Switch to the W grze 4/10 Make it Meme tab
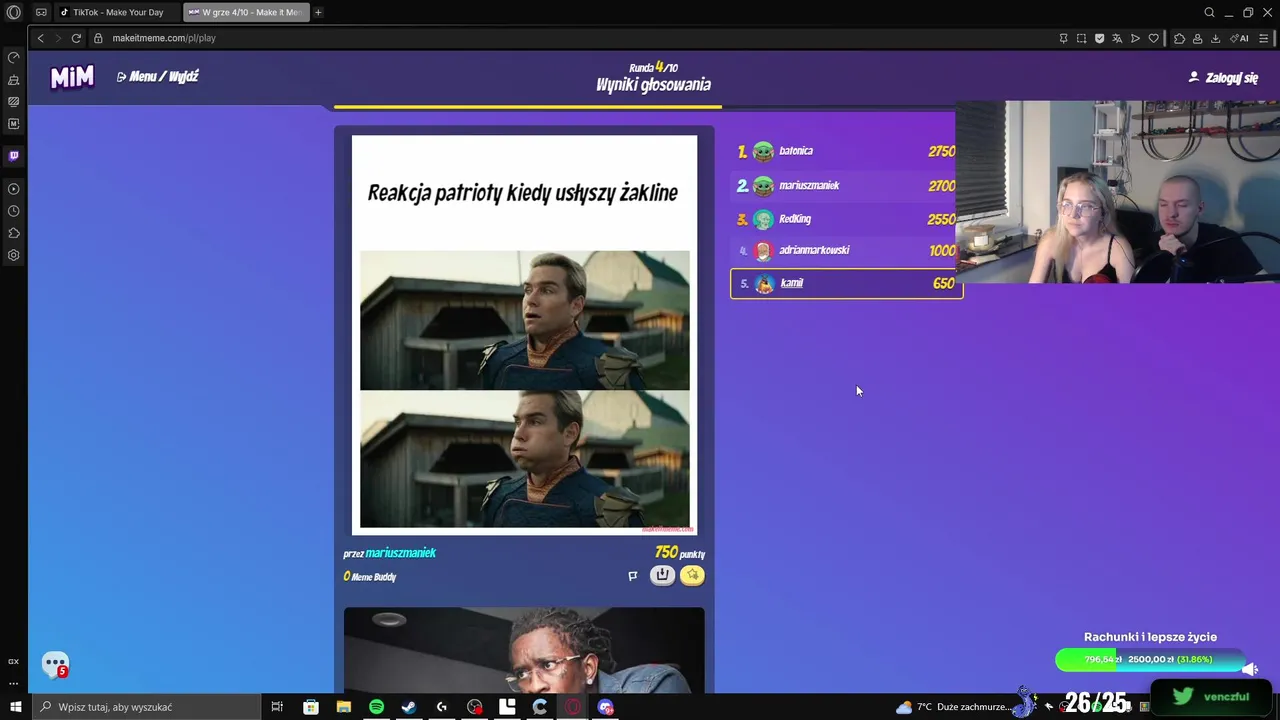The width and height of the screenshot is (1280, 720). 246,12
